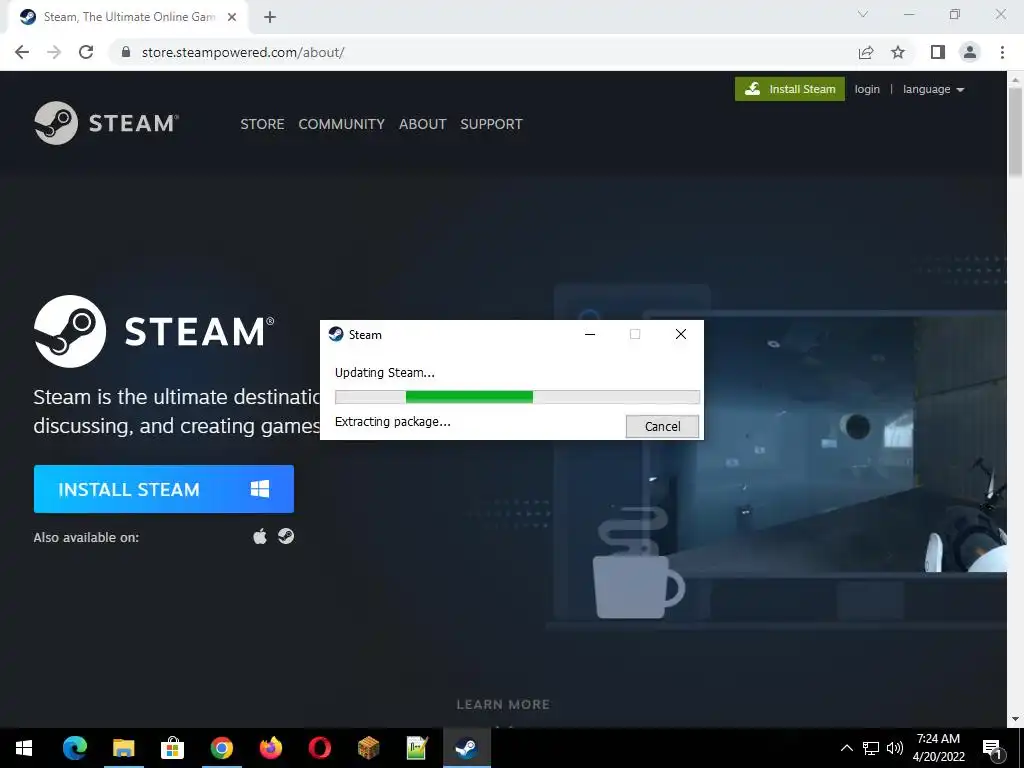Open the Chrome side panel icon
The width and height of the screenshot is (1024, 768).
coord(938,52)
